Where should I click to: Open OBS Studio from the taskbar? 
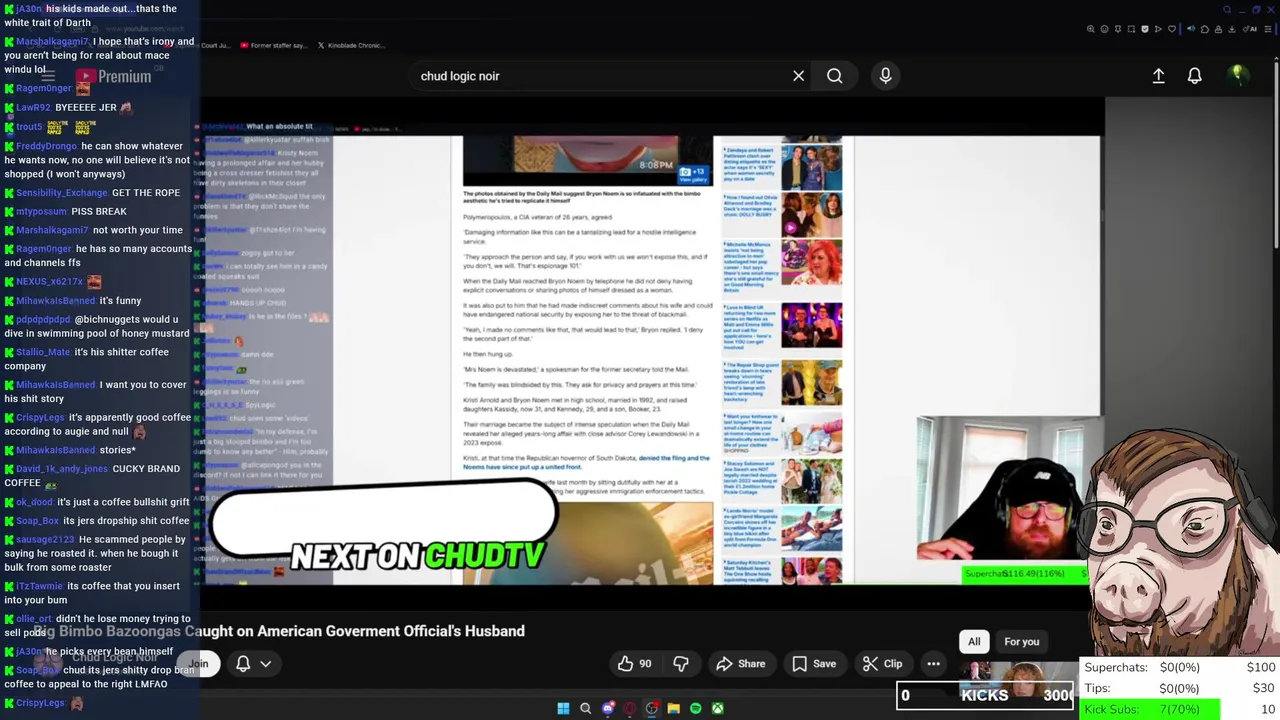tap(652, 709)
